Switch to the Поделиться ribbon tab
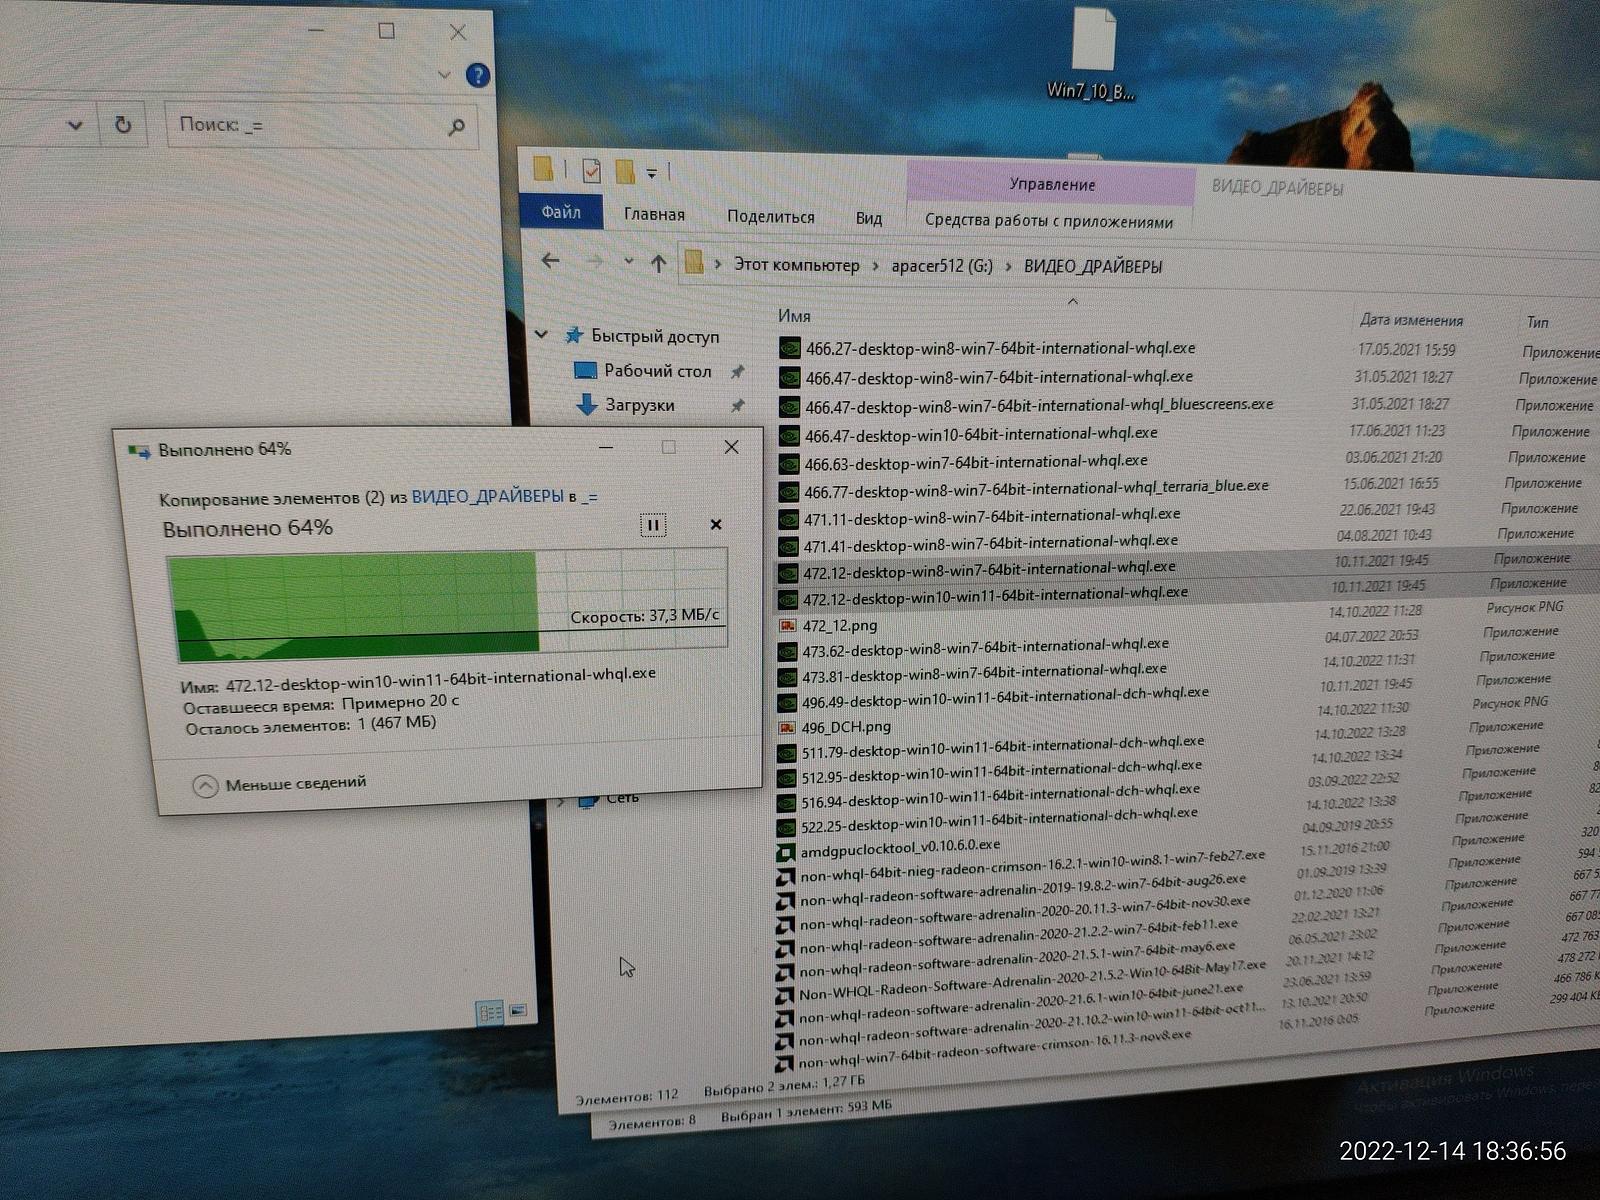Image resolution: width=1600 pixels, height=1200 pixels. (770, 216)
